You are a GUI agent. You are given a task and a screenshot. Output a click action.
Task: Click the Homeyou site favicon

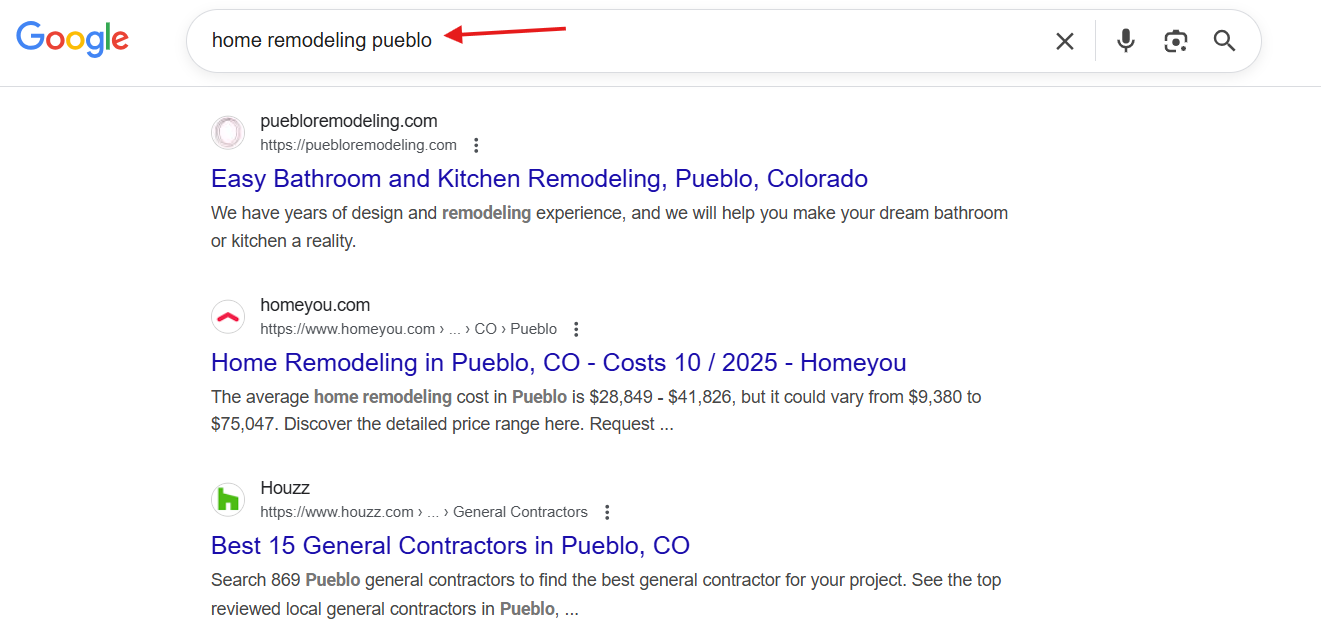point(228,317)
